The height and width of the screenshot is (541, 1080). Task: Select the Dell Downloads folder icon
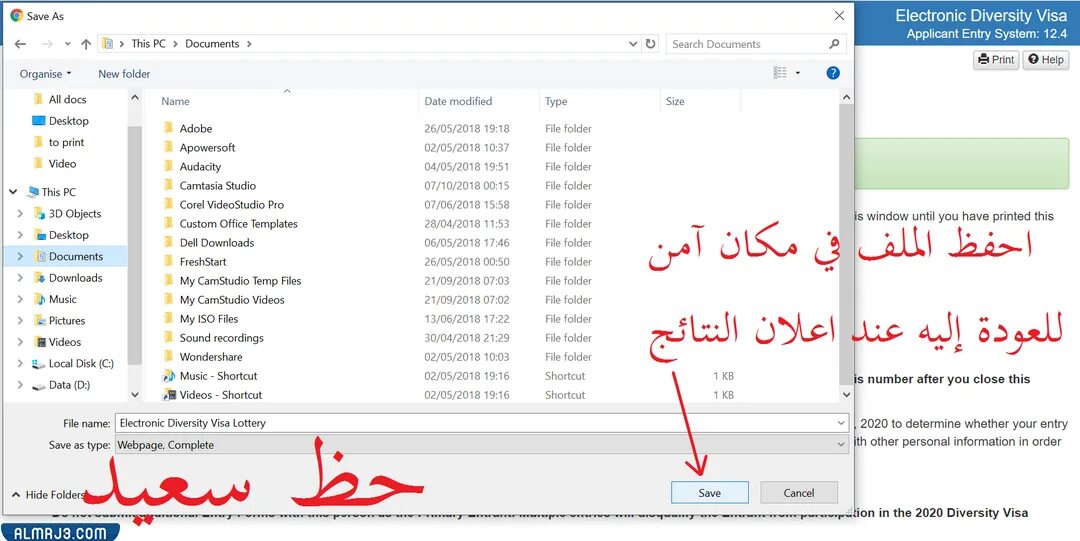[x=168, y=243]
